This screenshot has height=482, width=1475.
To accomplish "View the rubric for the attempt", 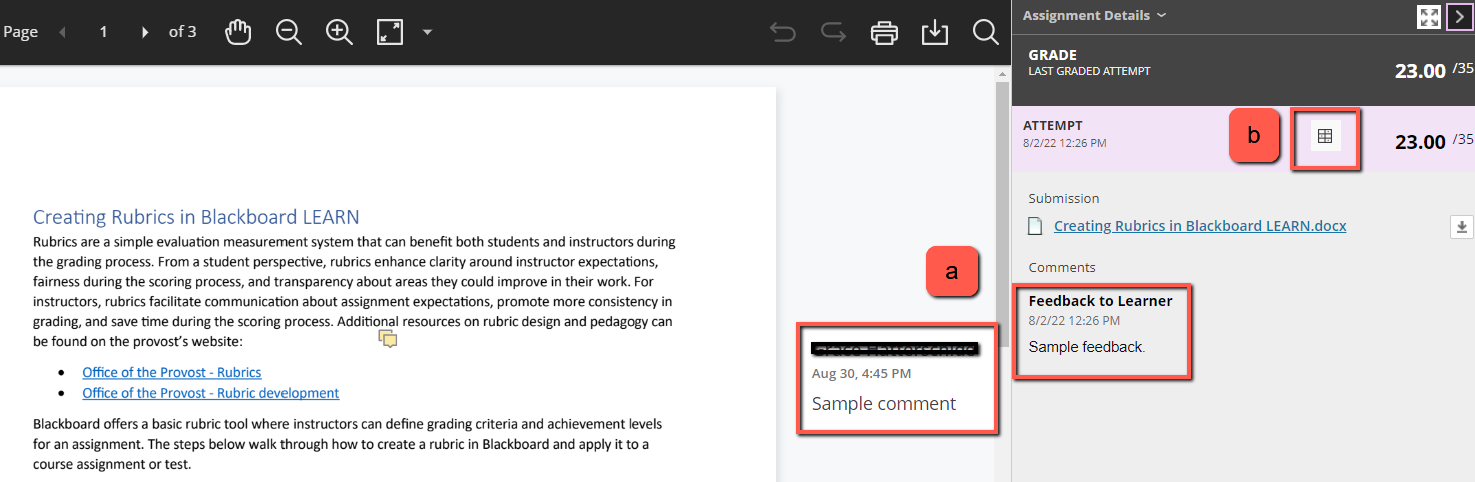I will pyautogui.click(x=1325, y=137).
